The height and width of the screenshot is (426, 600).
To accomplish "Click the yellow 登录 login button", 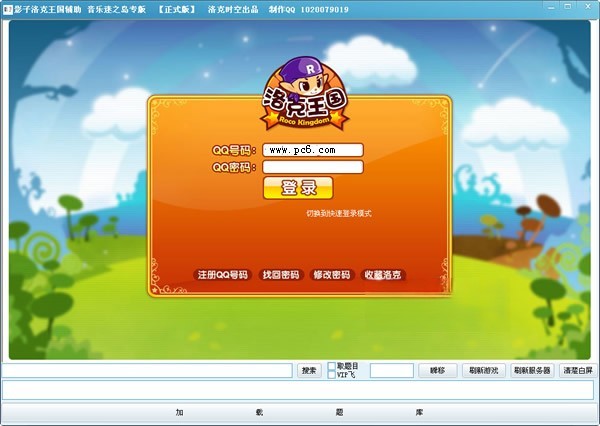I will coord(298,188).
